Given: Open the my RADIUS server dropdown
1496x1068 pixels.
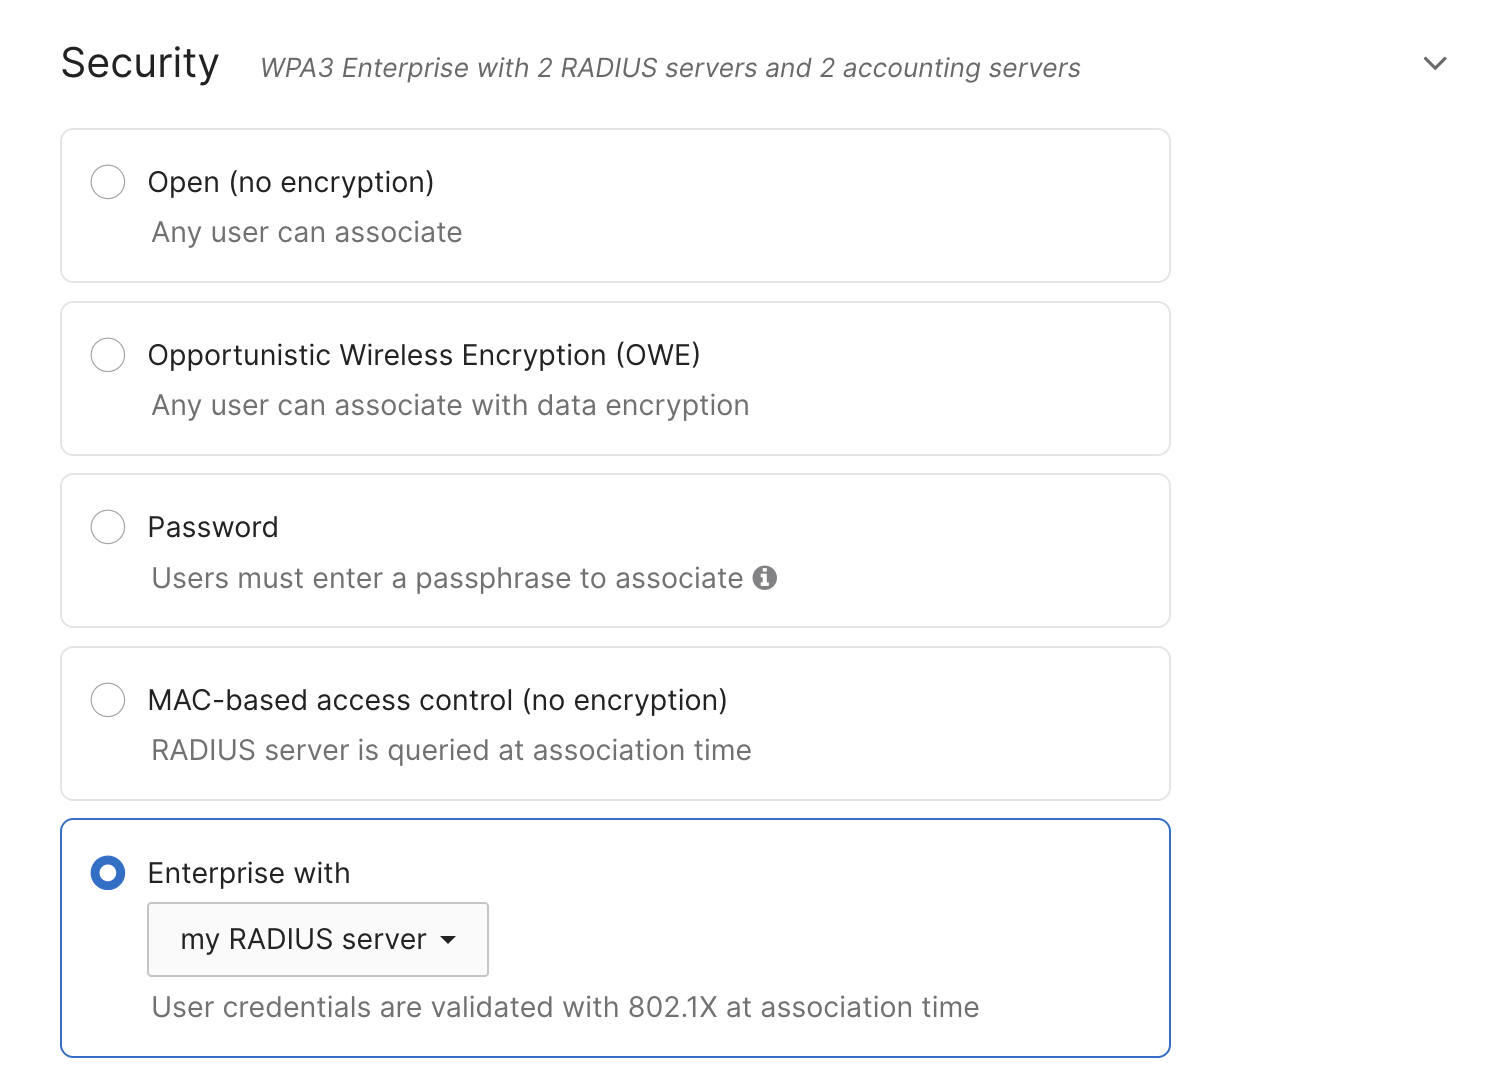Looking at the screenshot, I should pos(318,939).
